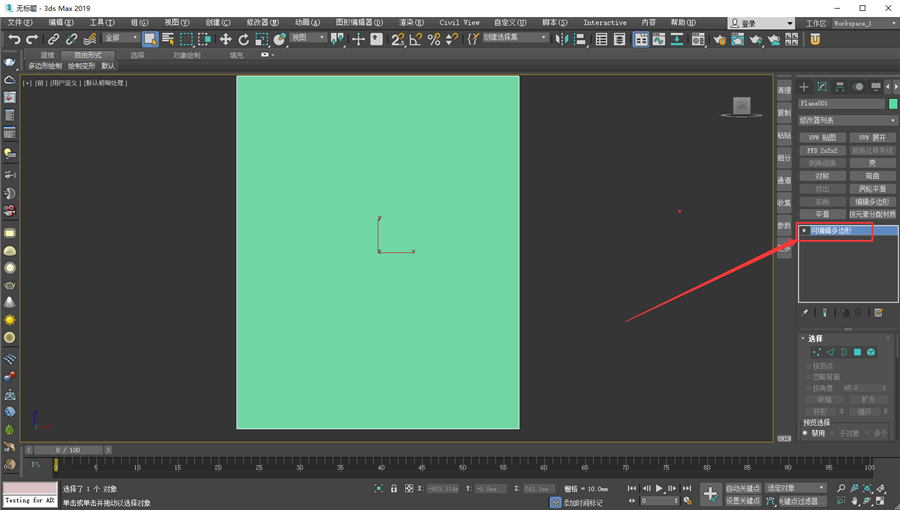
Task: Toggle the 2.5D Snaps icon
Action: point(398,39)
